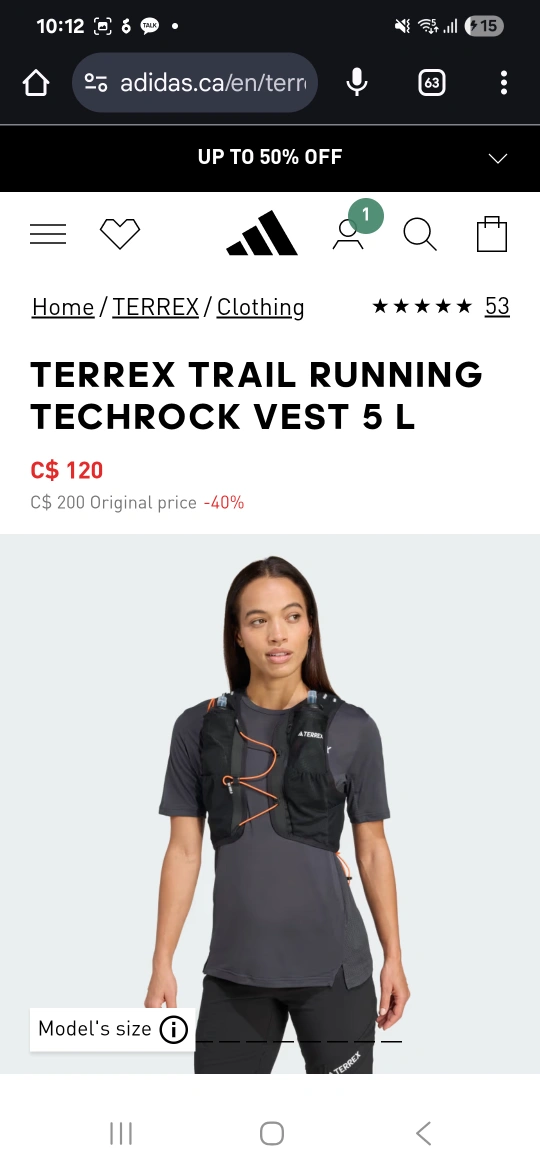Open Chrome three-dot overflow menu
The image size is (540, 1170).
[503, 83]
